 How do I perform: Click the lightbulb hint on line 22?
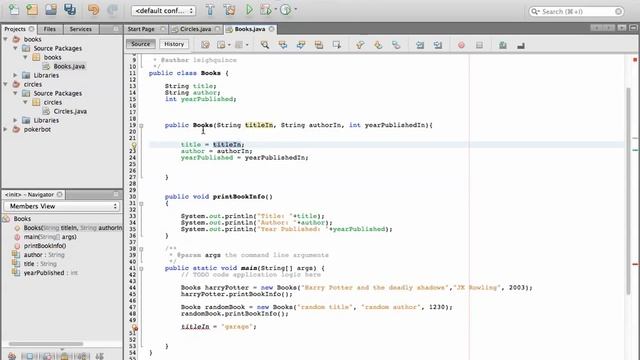(x=134, y=144)
